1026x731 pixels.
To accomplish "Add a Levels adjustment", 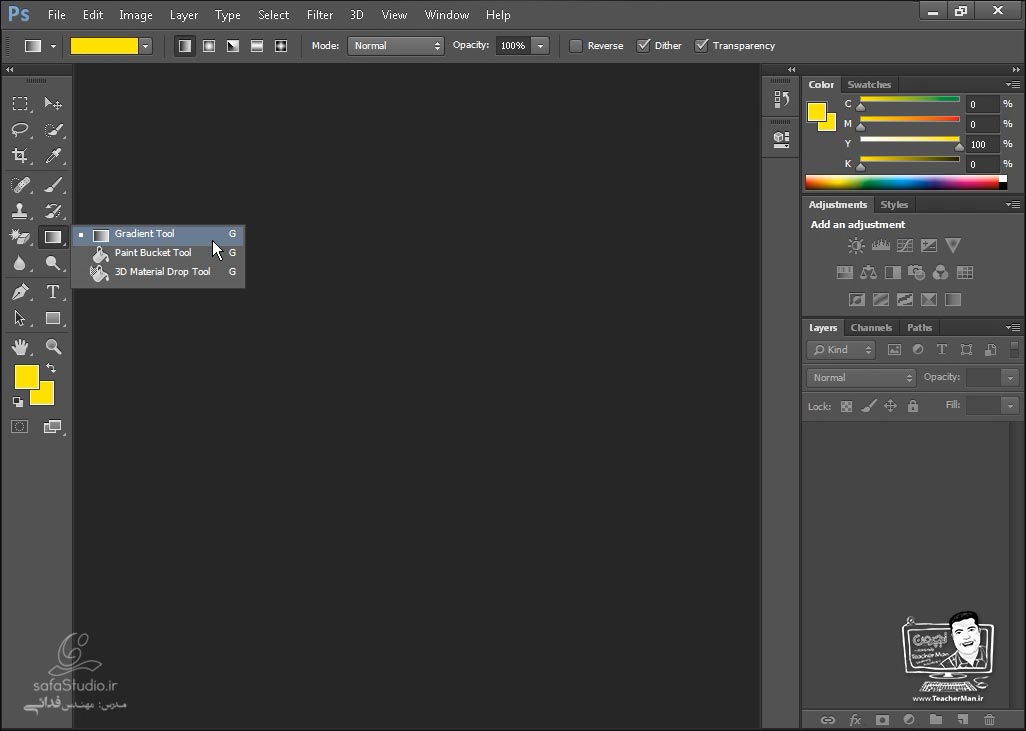I will point(881,245).
